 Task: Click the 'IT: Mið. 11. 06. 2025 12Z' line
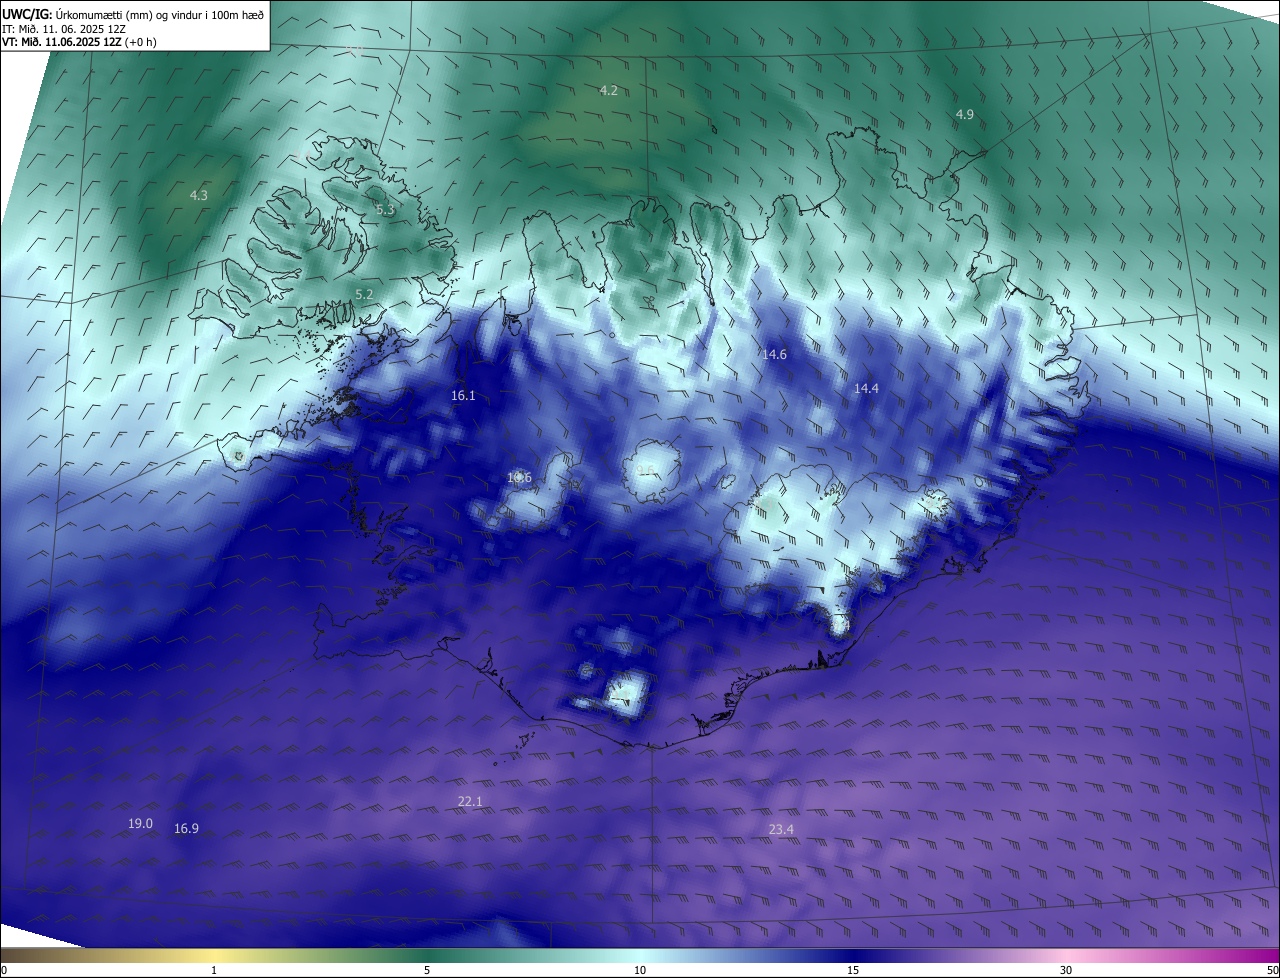(x=64, y=29)
